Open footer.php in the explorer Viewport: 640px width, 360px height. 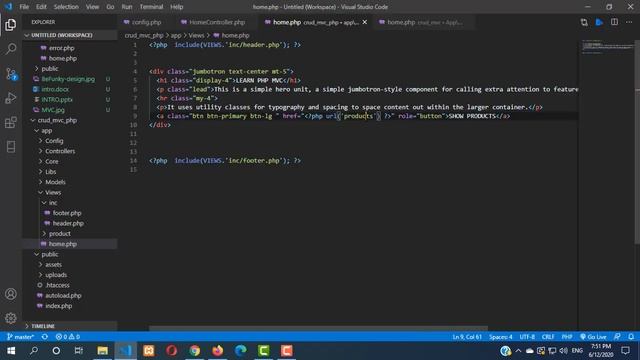(x=67, y=213)
